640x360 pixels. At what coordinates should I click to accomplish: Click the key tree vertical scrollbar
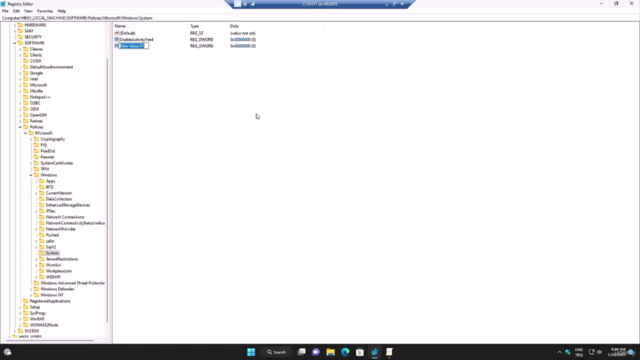coord(107,190)
